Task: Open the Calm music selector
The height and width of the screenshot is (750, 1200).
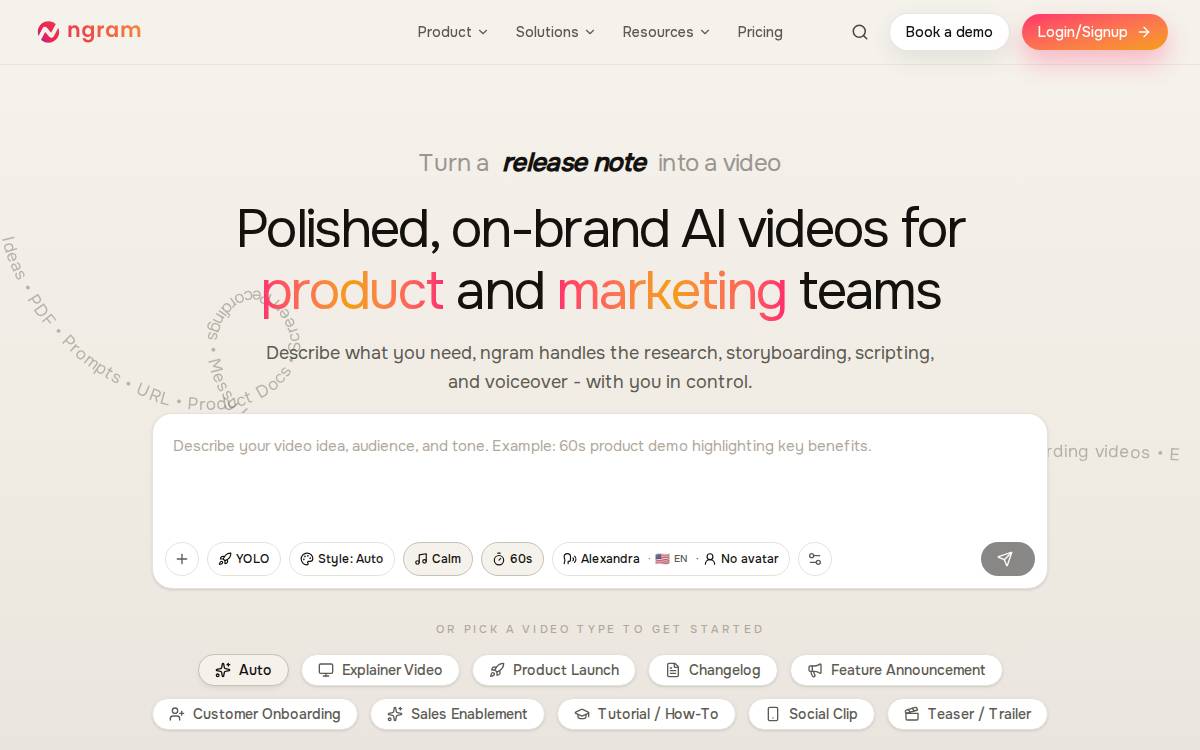Action: [438, 559]
